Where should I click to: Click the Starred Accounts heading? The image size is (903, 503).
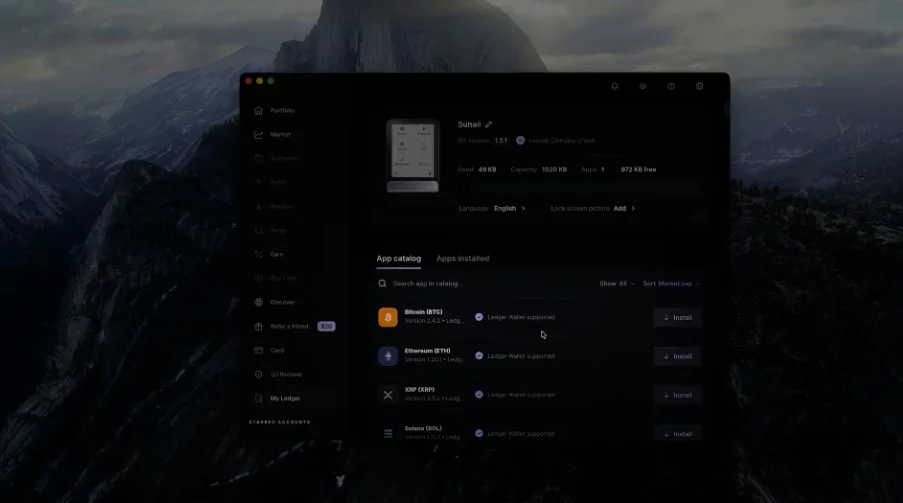pyautogui.click(x=279, y=422)
